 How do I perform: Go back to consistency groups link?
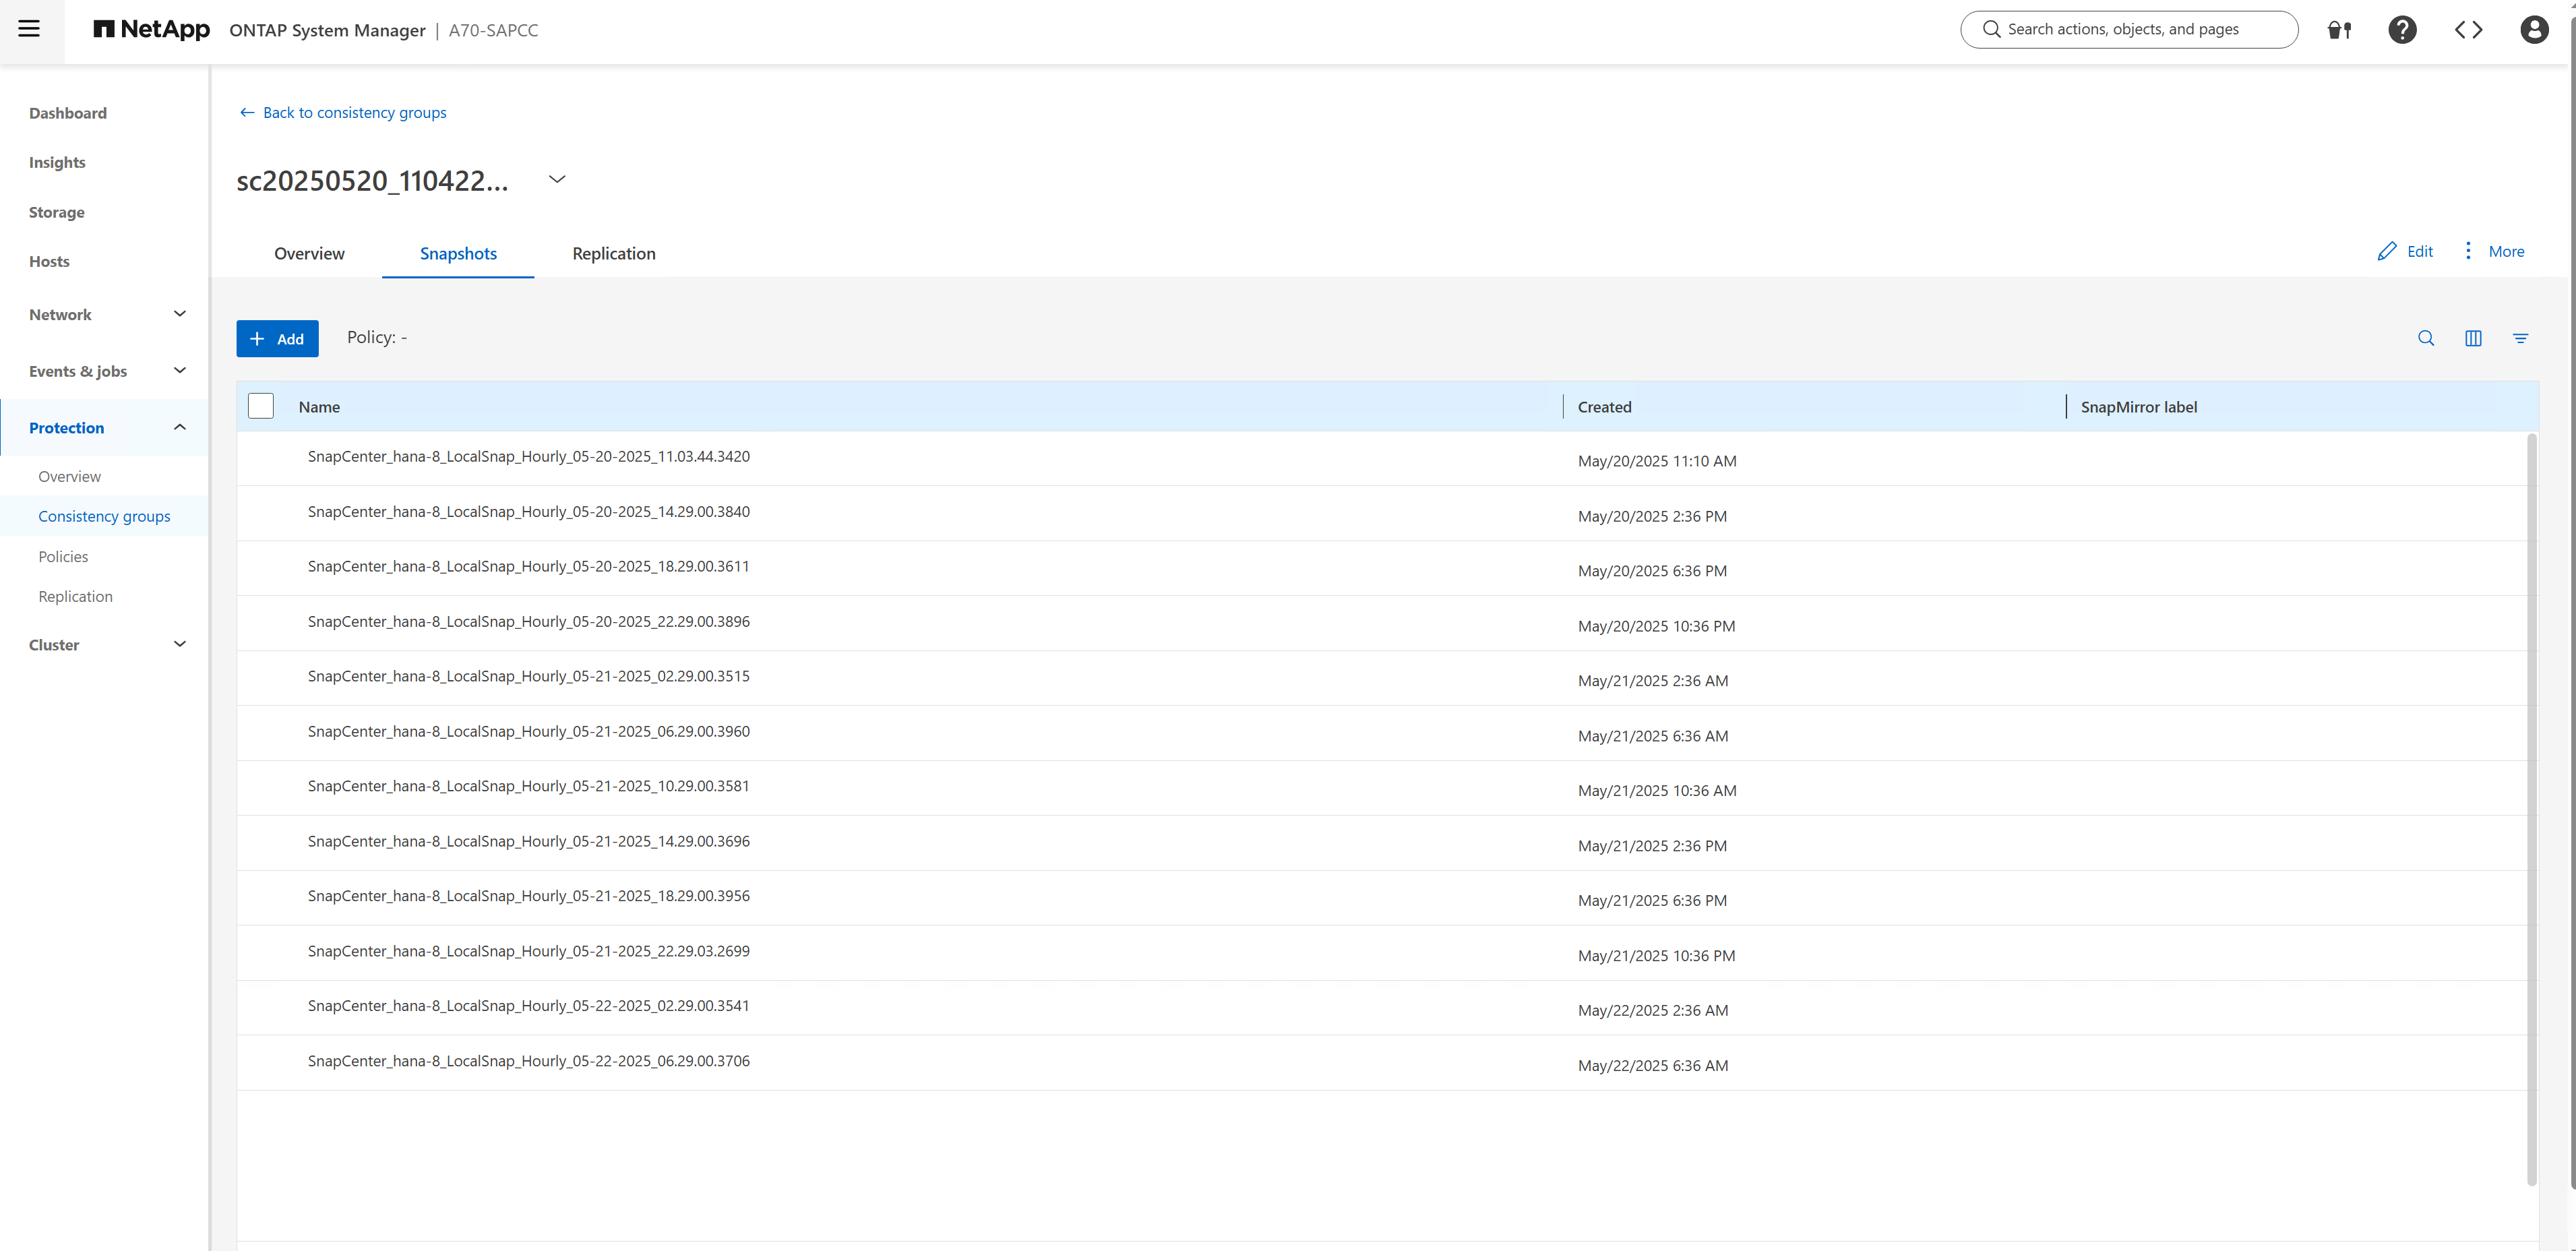click(343, 112)
